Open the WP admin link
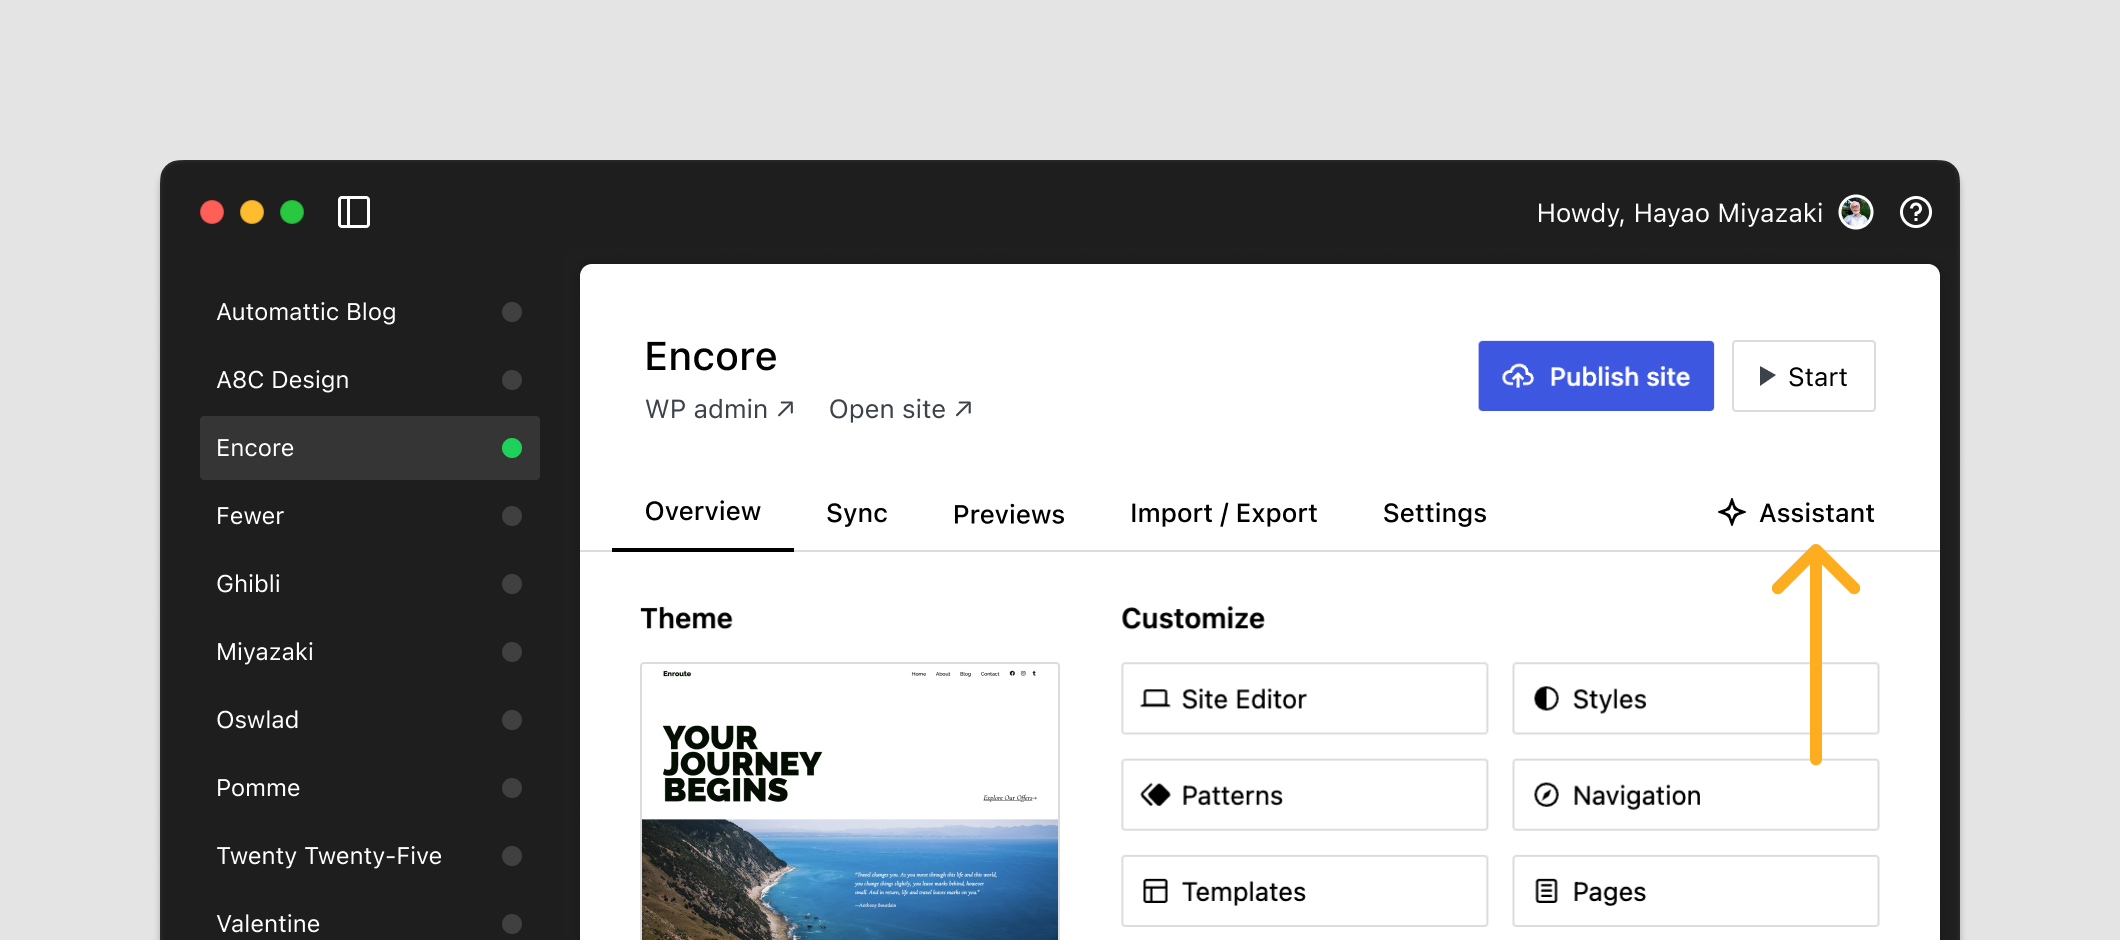This screenshot has width=2120, height=940. point(719,408)
